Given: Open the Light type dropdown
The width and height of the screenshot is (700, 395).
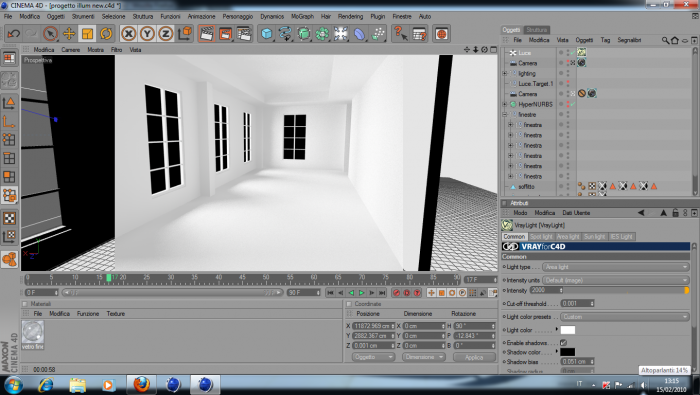Looking at the screenshot, I should coord(616,267).
